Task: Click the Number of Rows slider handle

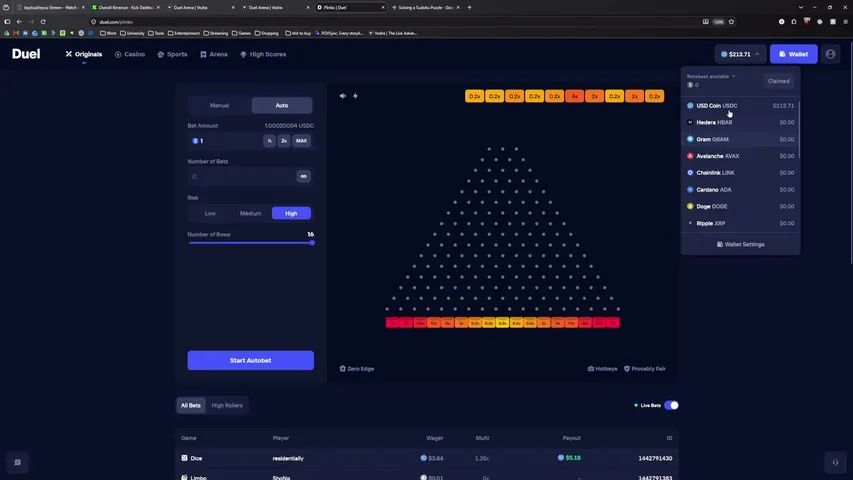Action: (312, 243)
